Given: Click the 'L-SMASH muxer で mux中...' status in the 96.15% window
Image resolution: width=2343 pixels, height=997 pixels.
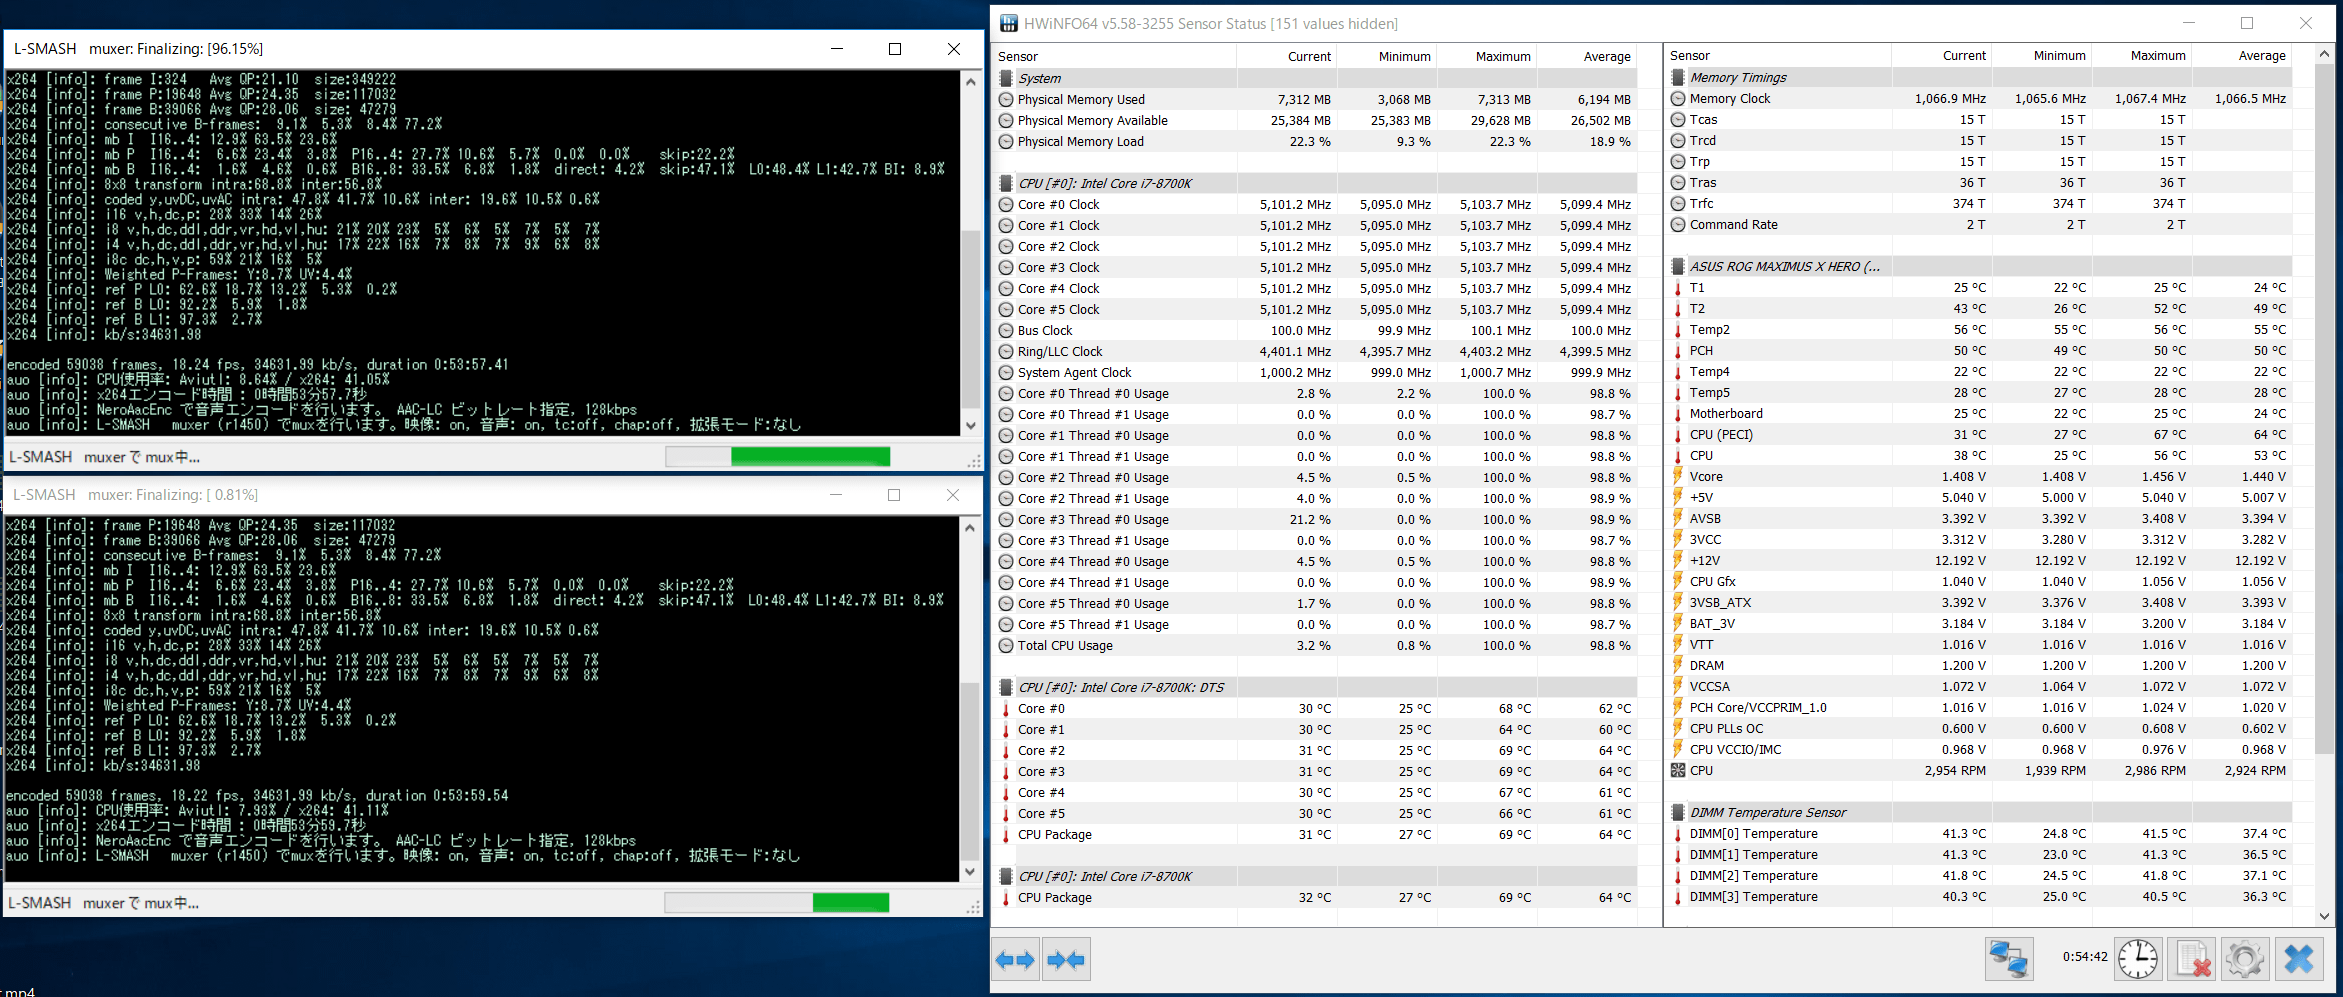Looking at the screenshot, I should coord(104,457).
